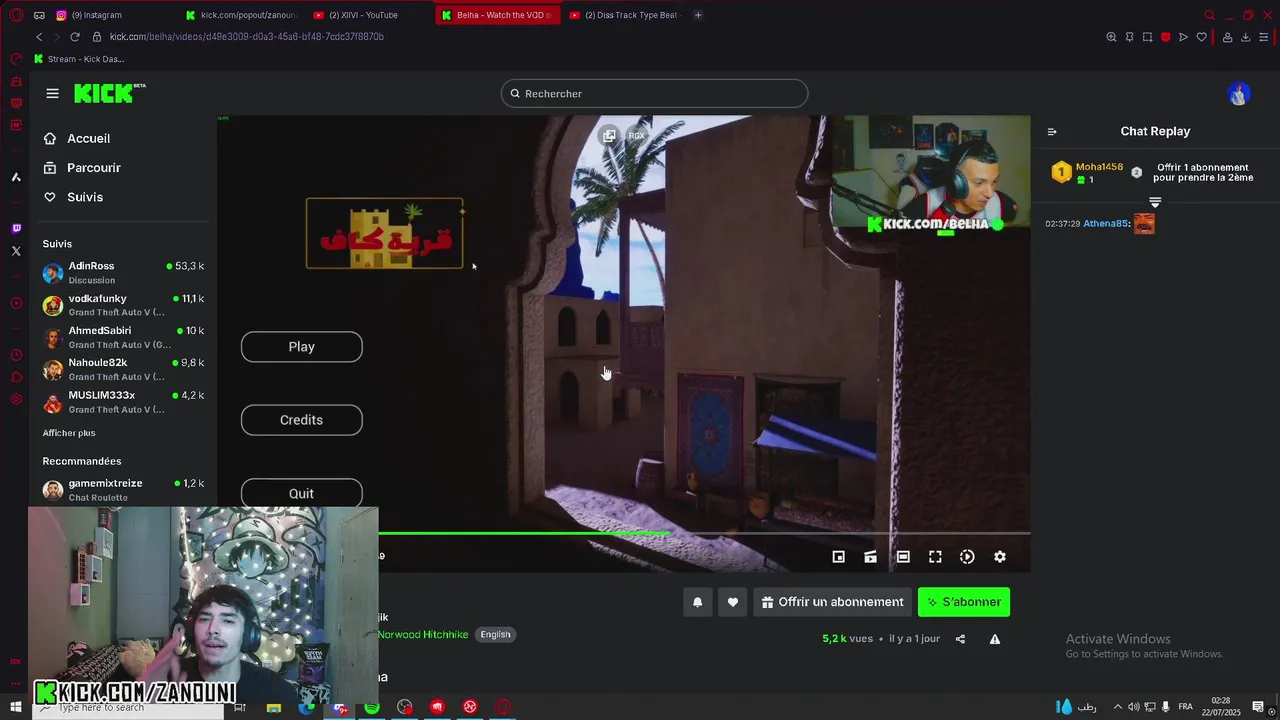Enter fullscreen video mode
1280x720 pixels.
point(935,557)
